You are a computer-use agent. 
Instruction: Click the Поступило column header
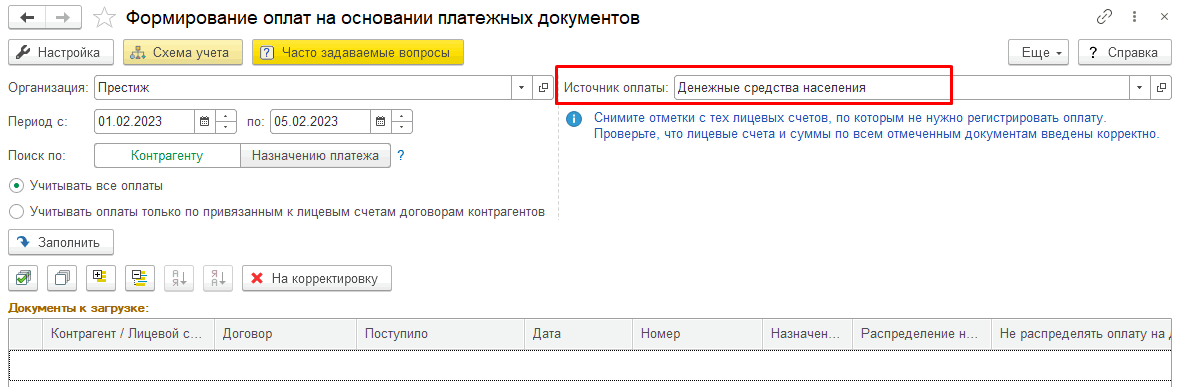440,333
